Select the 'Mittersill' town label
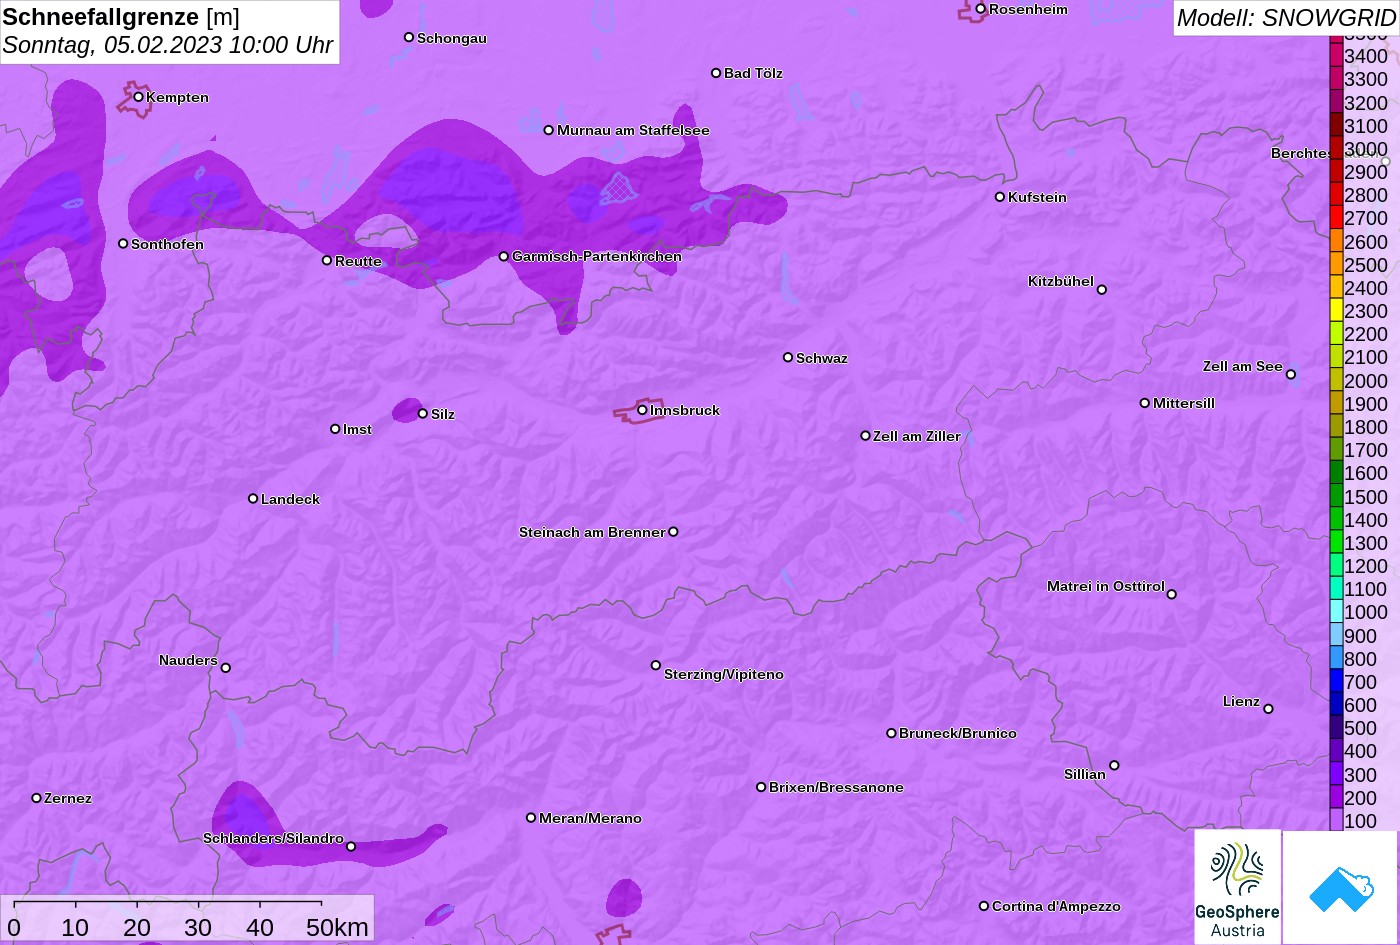The height and width of the screenshot is (945, 1400). 1184,403
